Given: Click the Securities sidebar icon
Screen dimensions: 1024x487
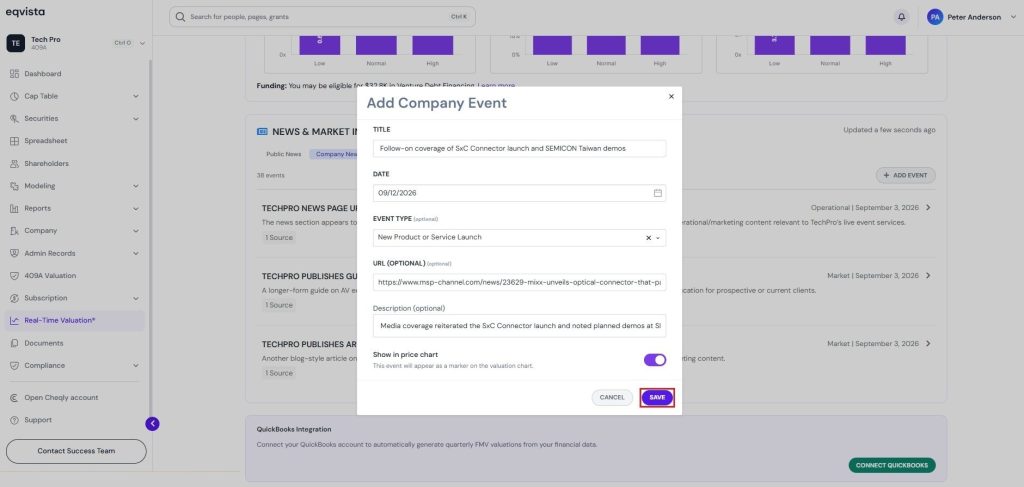Looking at the screenshot, I should click(x=14, y=119).
